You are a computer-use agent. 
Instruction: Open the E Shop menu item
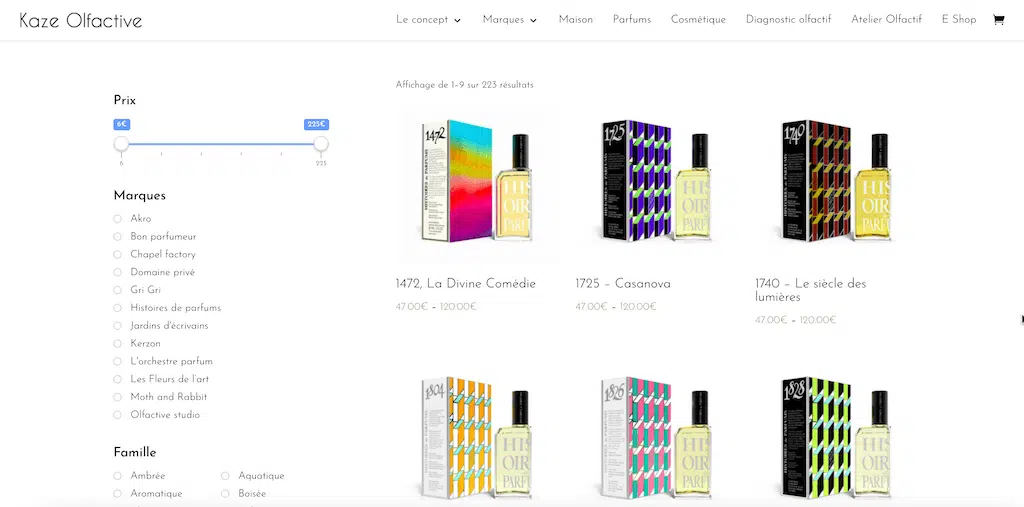(x=959, y=20)
